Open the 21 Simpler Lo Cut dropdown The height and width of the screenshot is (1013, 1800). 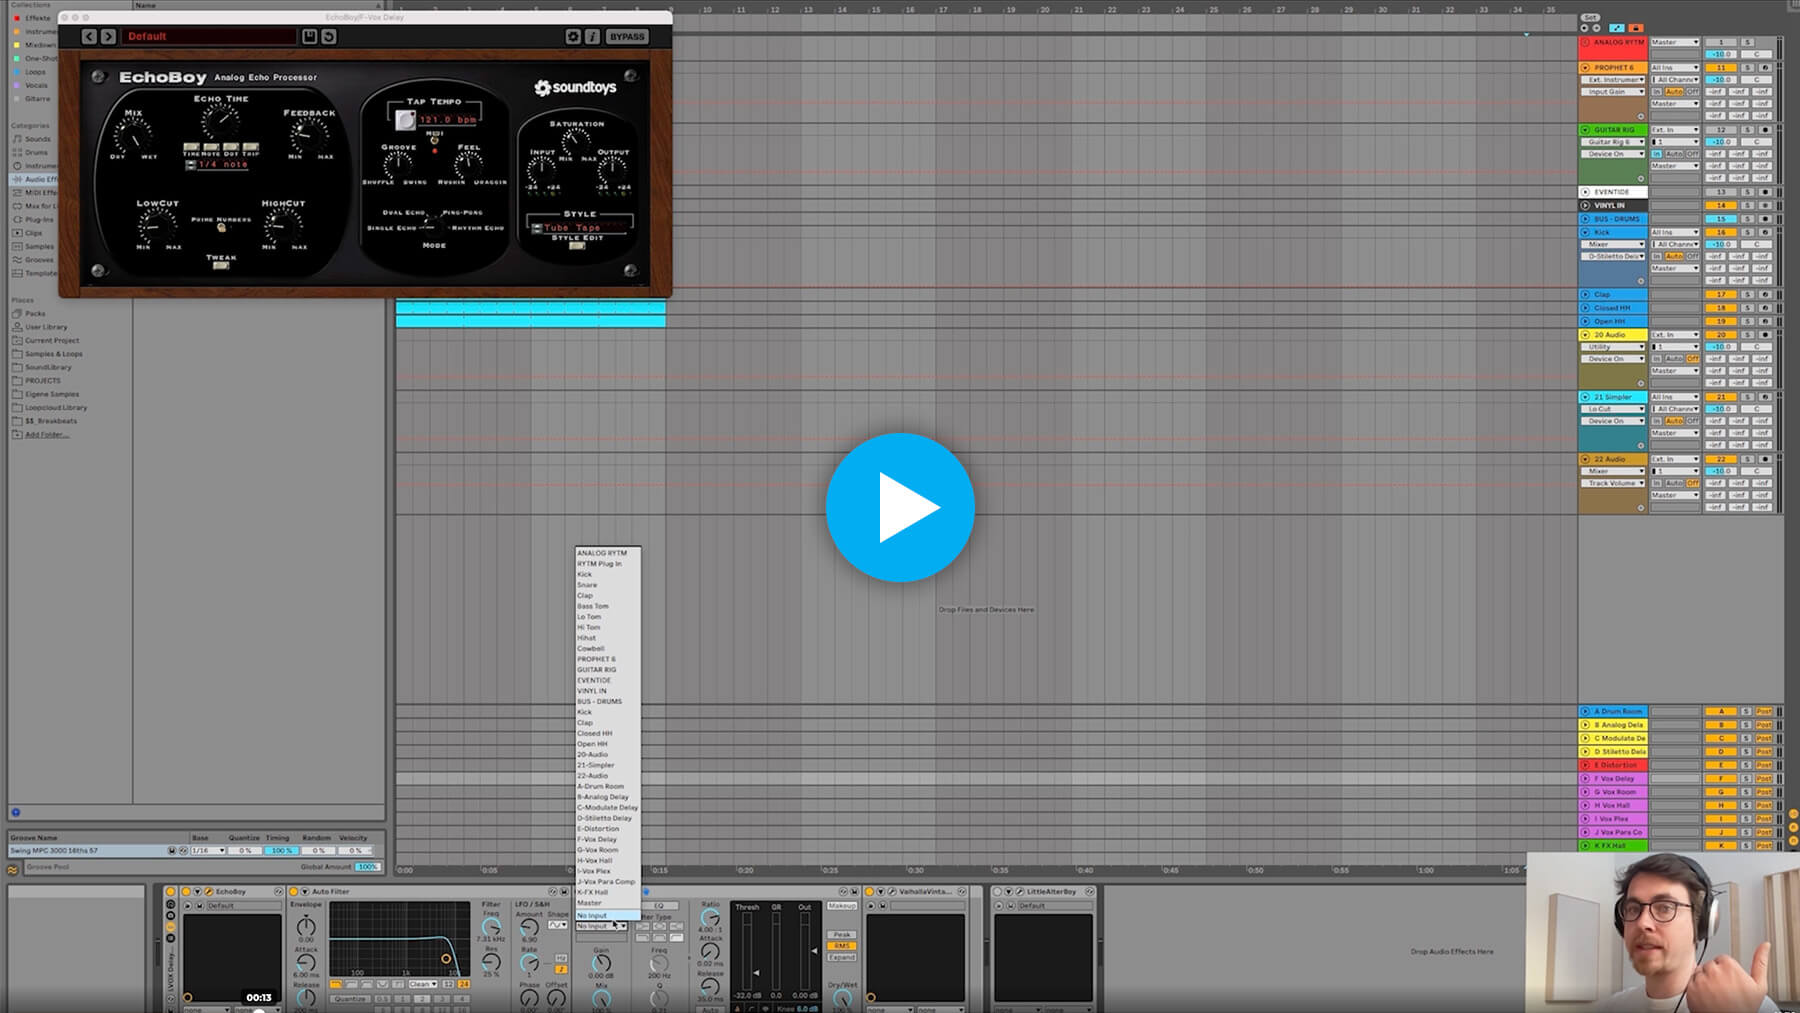(x=1612, y=409)
